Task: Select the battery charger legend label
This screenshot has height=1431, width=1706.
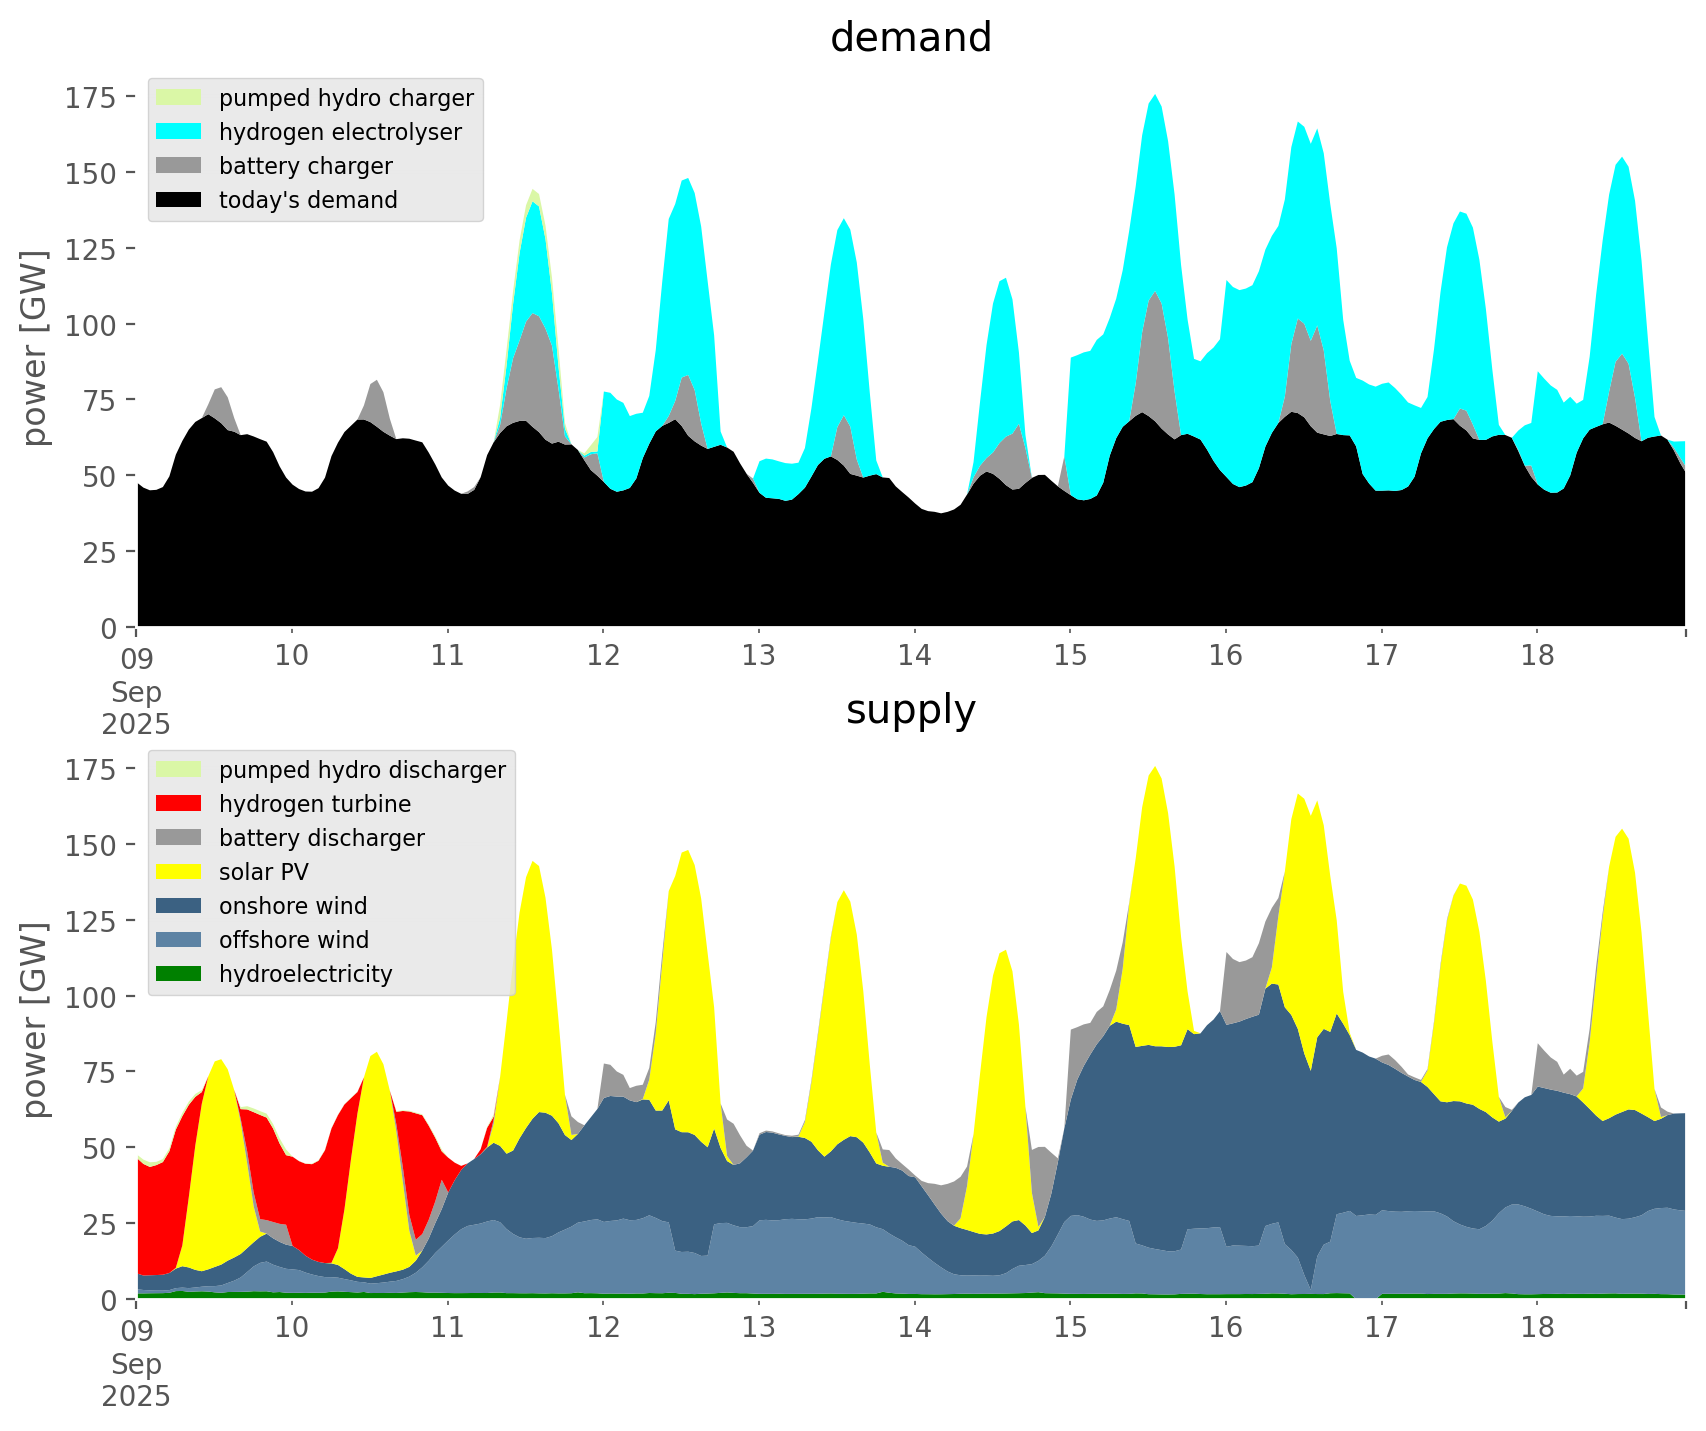Action: click(305, 166)
